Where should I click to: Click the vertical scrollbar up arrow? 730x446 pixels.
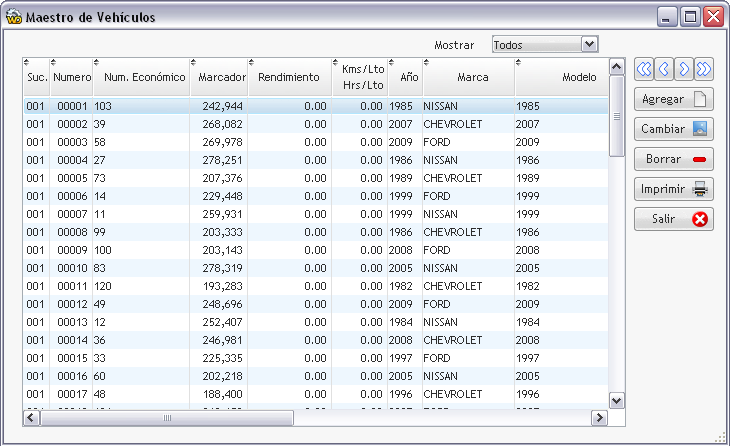[x=617, y=67]
